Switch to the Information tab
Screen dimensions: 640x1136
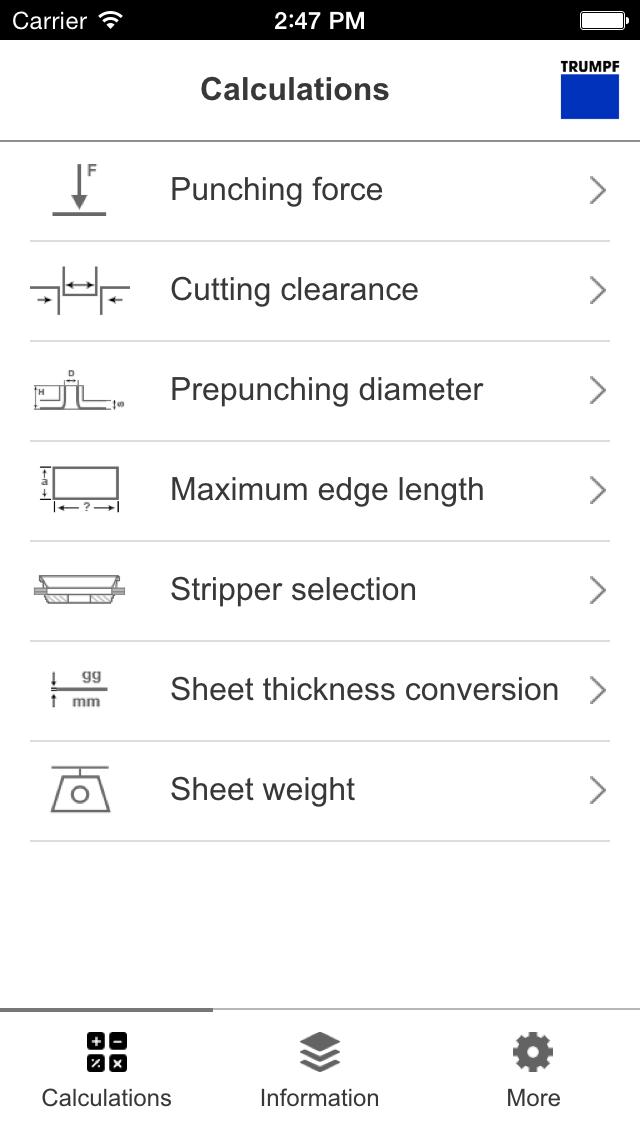pos(319,1072)
